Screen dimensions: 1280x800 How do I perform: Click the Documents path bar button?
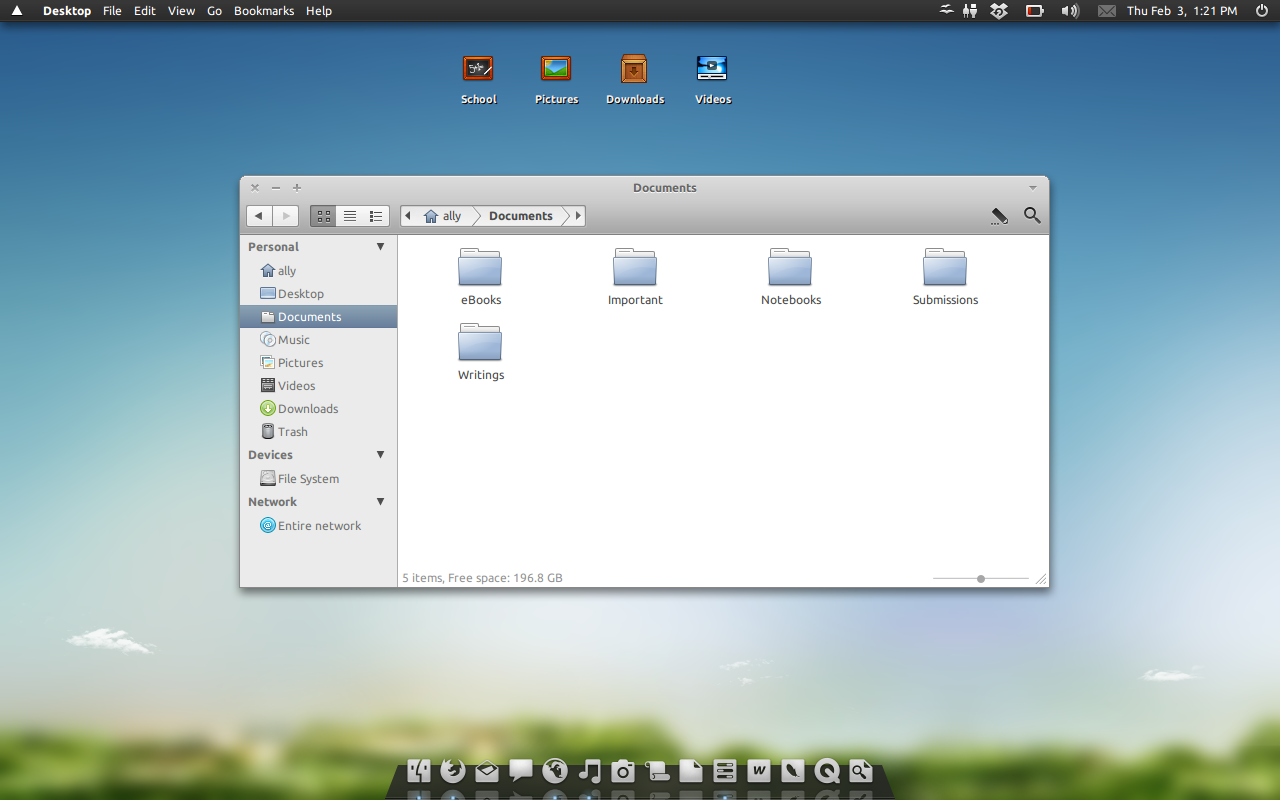tap(521, 216)
